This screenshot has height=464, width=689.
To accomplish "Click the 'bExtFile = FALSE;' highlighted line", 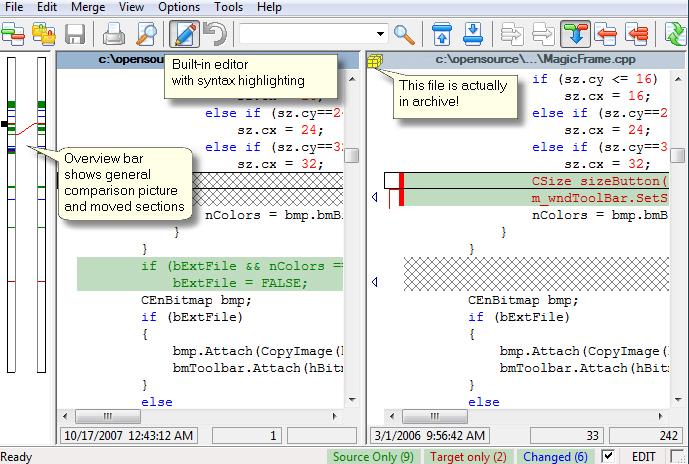I will (x=210, y=283).
